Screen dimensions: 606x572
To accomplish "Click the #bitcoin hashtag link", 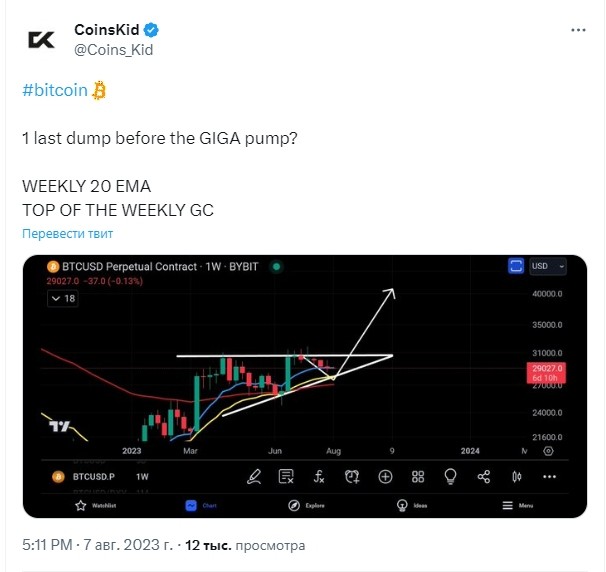I will [x=55, y=90].
